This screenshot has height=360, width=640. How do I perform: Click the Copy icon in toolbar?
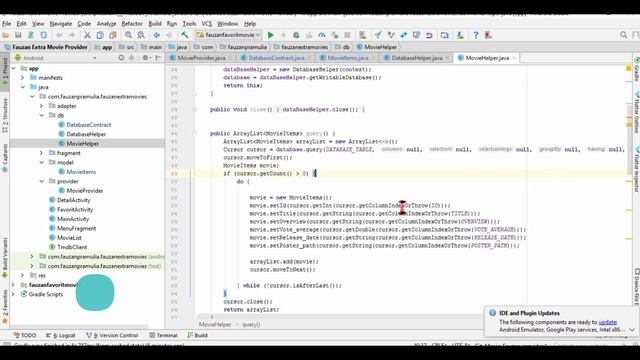100,35
